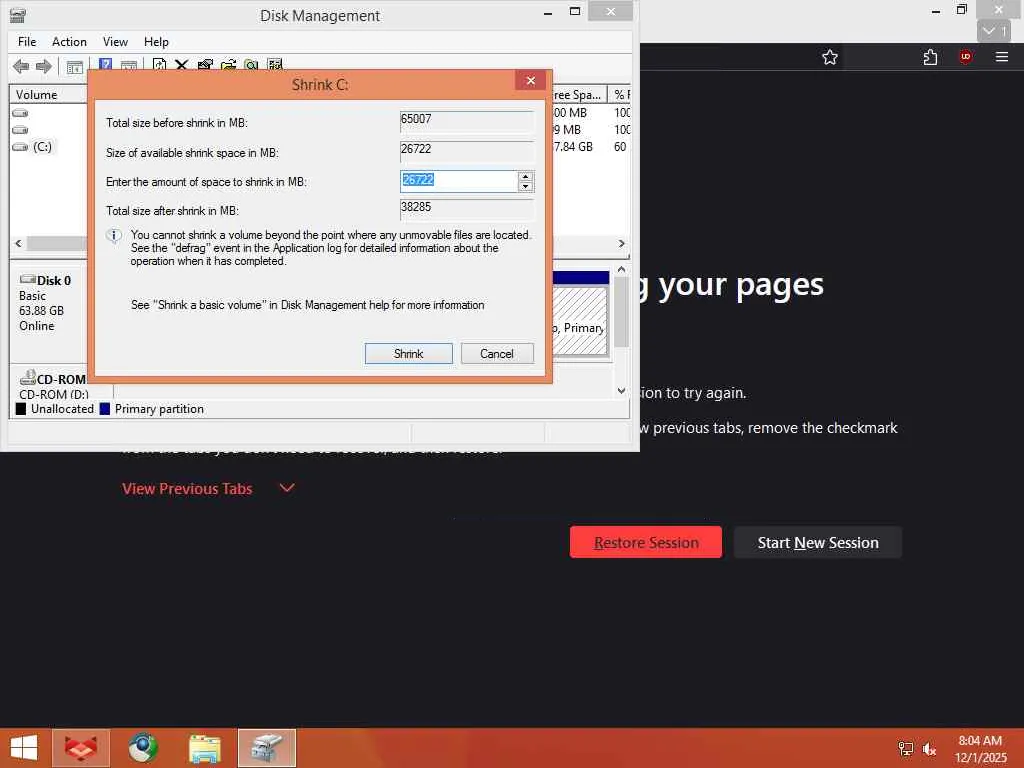Click the Disk Management taskbar icon
The image size is (1024, 768).
[267, 748]
